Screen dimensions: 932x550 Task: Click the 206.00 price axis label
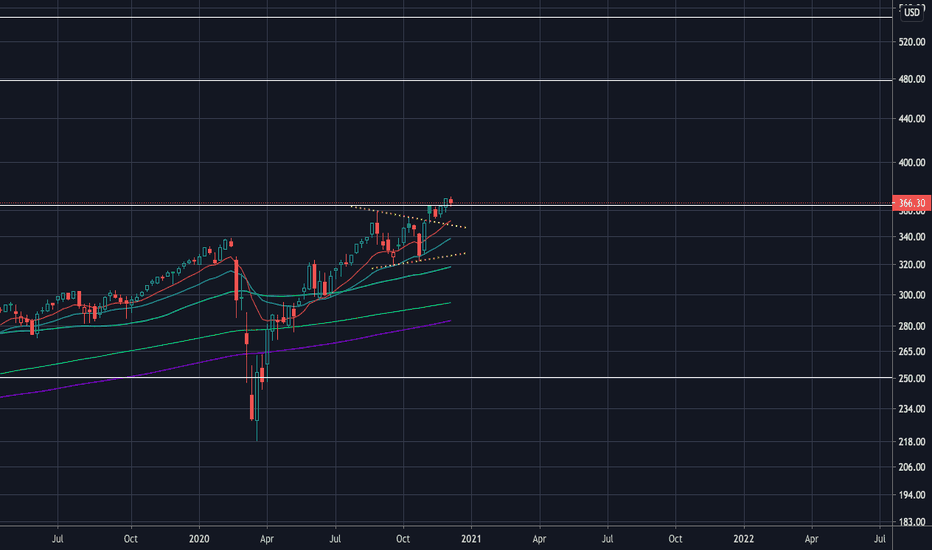(x=912, y=467)
